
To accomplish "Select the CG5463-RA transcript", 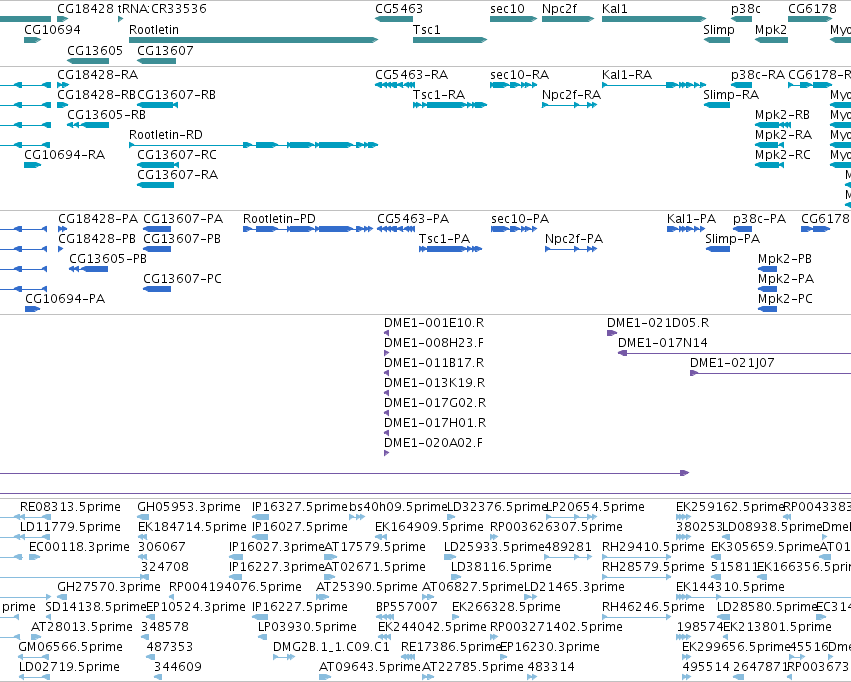I will click(395, 85).
